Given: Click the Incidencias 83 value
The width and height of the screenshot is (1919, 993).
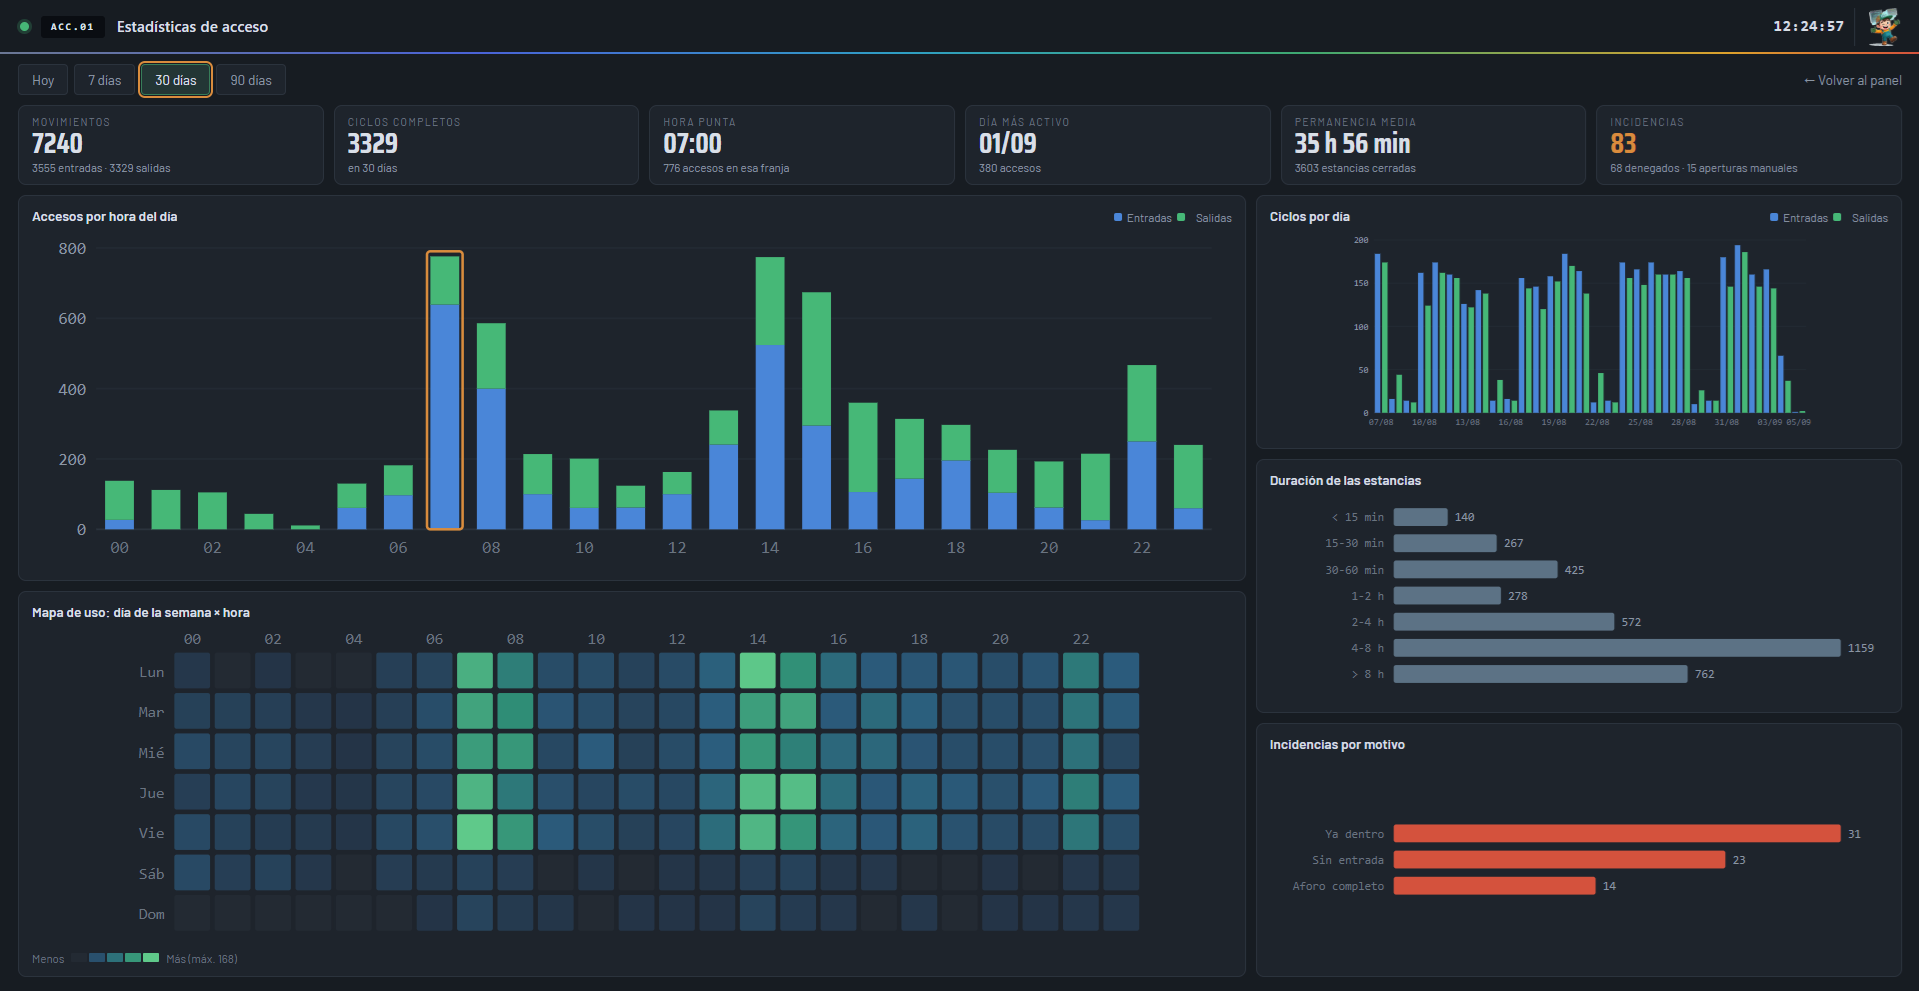Looking at the screenshot, I should click(1623, 144).
